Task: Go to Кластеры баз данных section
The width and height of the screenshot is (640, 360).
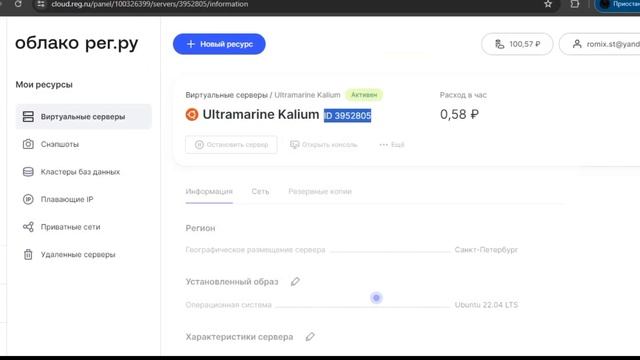Action: 80,172
